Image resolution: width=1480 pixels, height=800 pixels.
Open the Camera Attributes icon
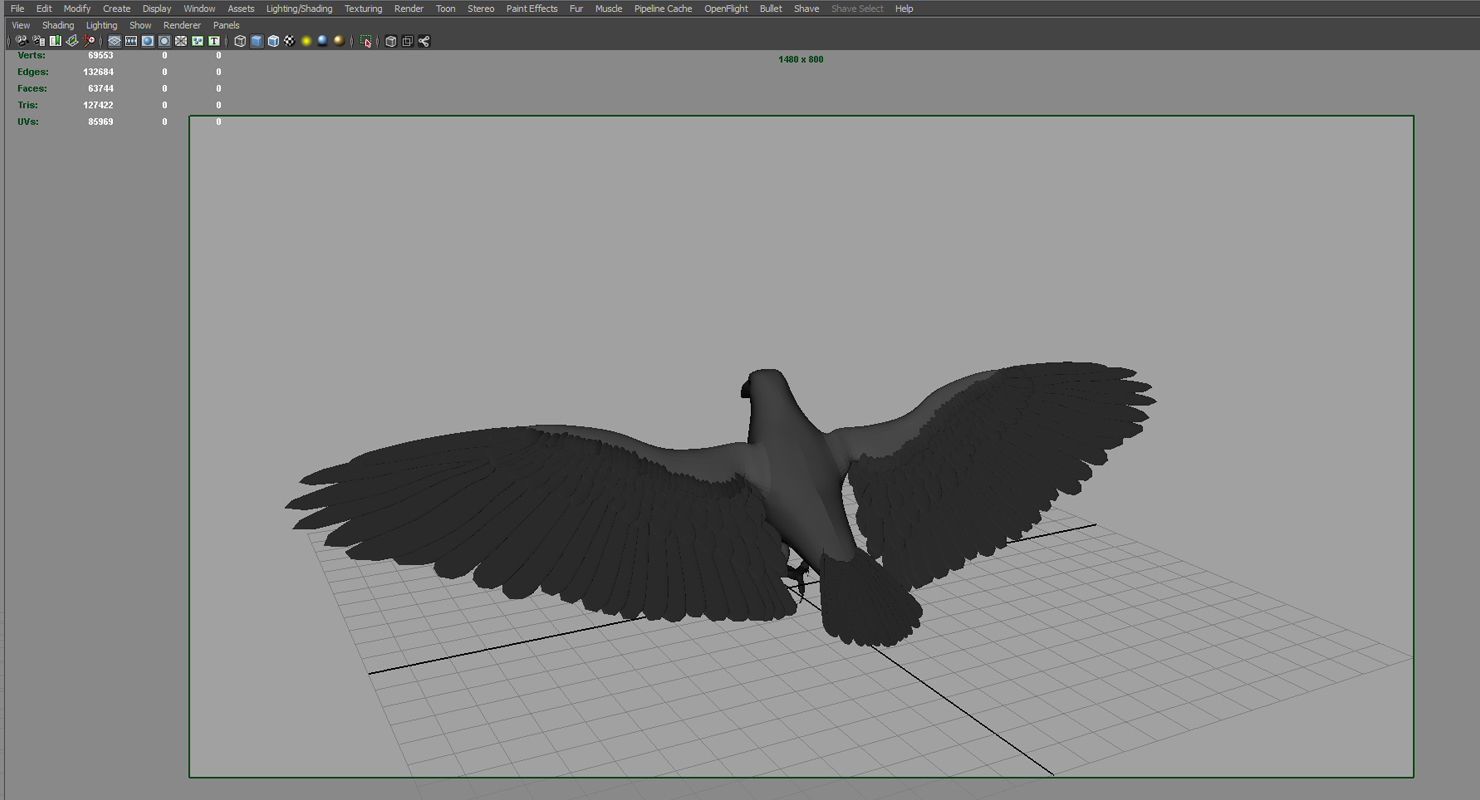[38, 41]
